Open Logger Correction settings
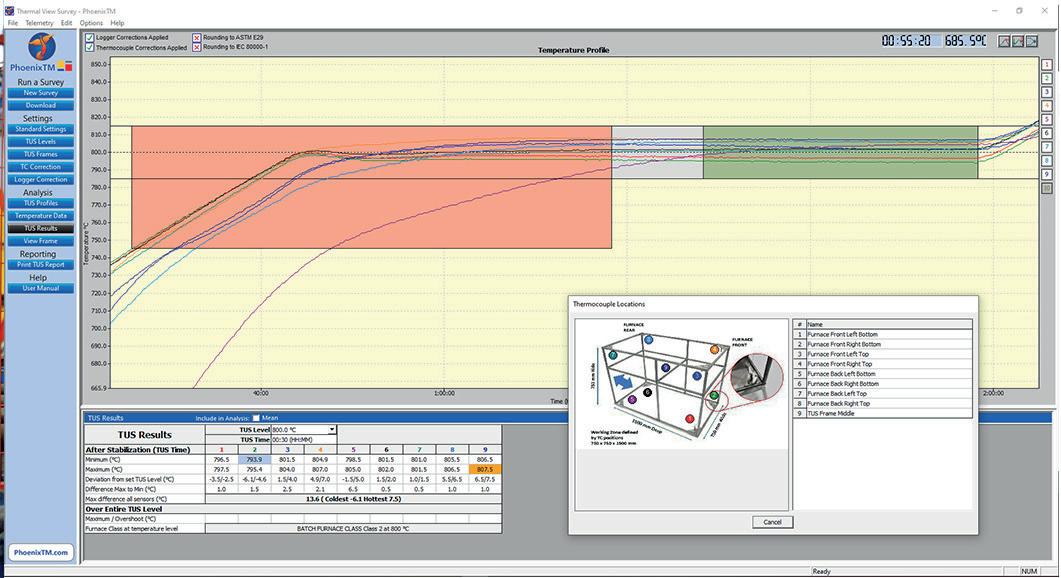 pyautogui.click(x=41, y=180)
